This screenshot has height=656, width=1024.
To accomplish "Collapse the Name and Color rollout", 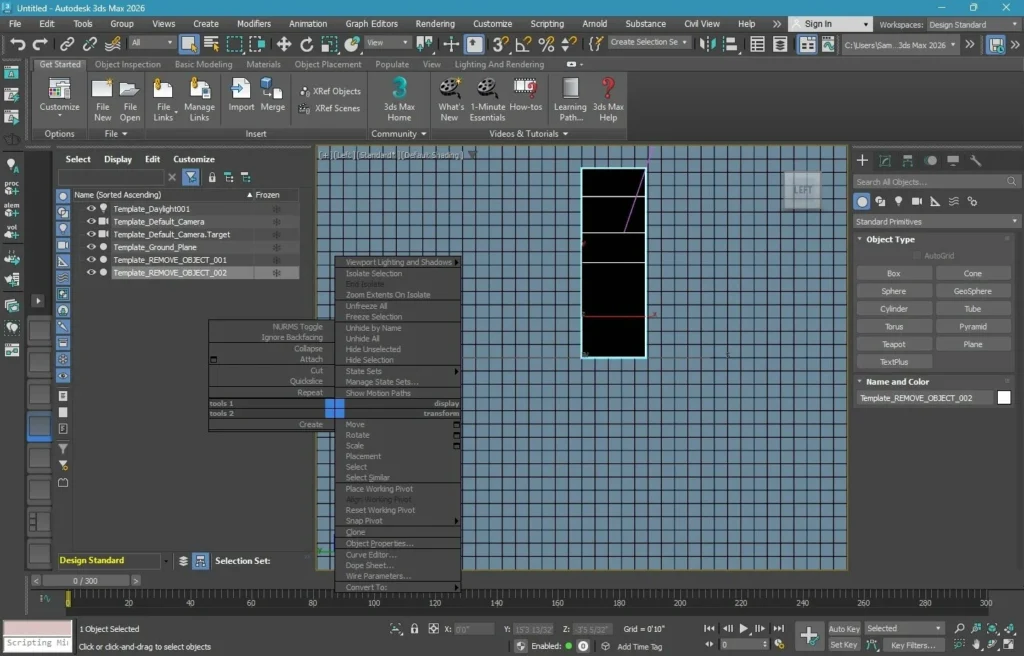I will click(x=860, y=382).
